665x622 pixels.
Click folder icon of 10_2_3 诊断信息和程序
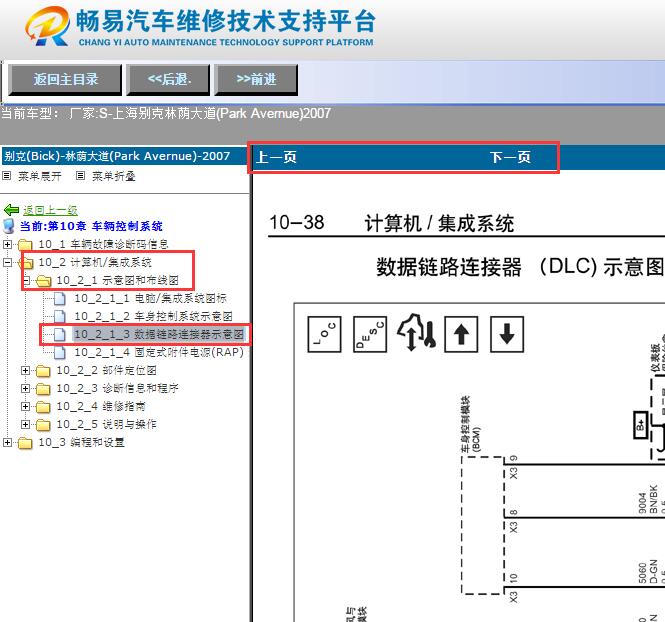point(43,389)
